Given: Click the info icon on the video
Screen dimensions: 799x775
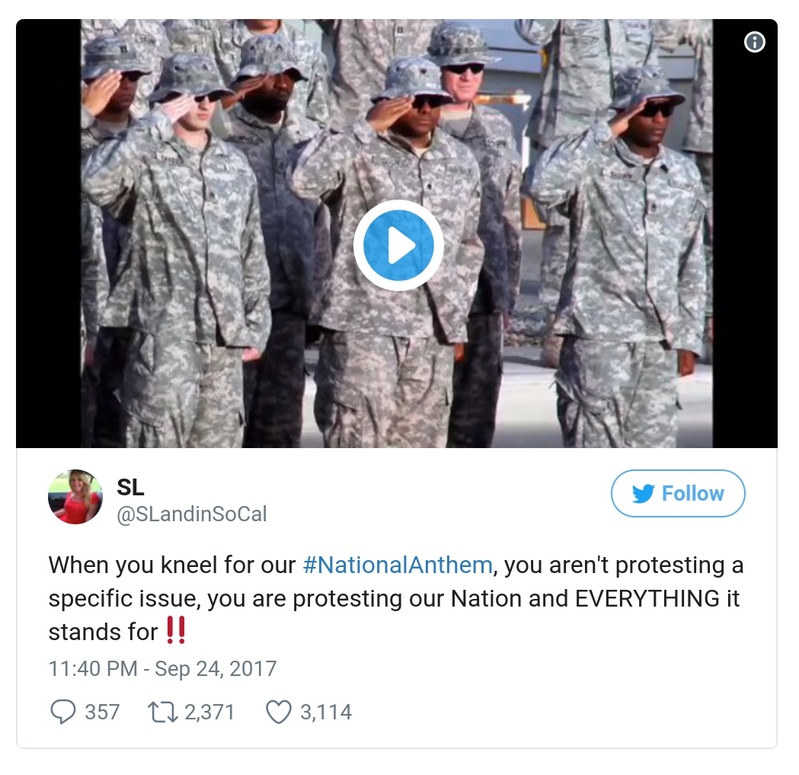Looking at the screenshot, I should pos(755,42).
